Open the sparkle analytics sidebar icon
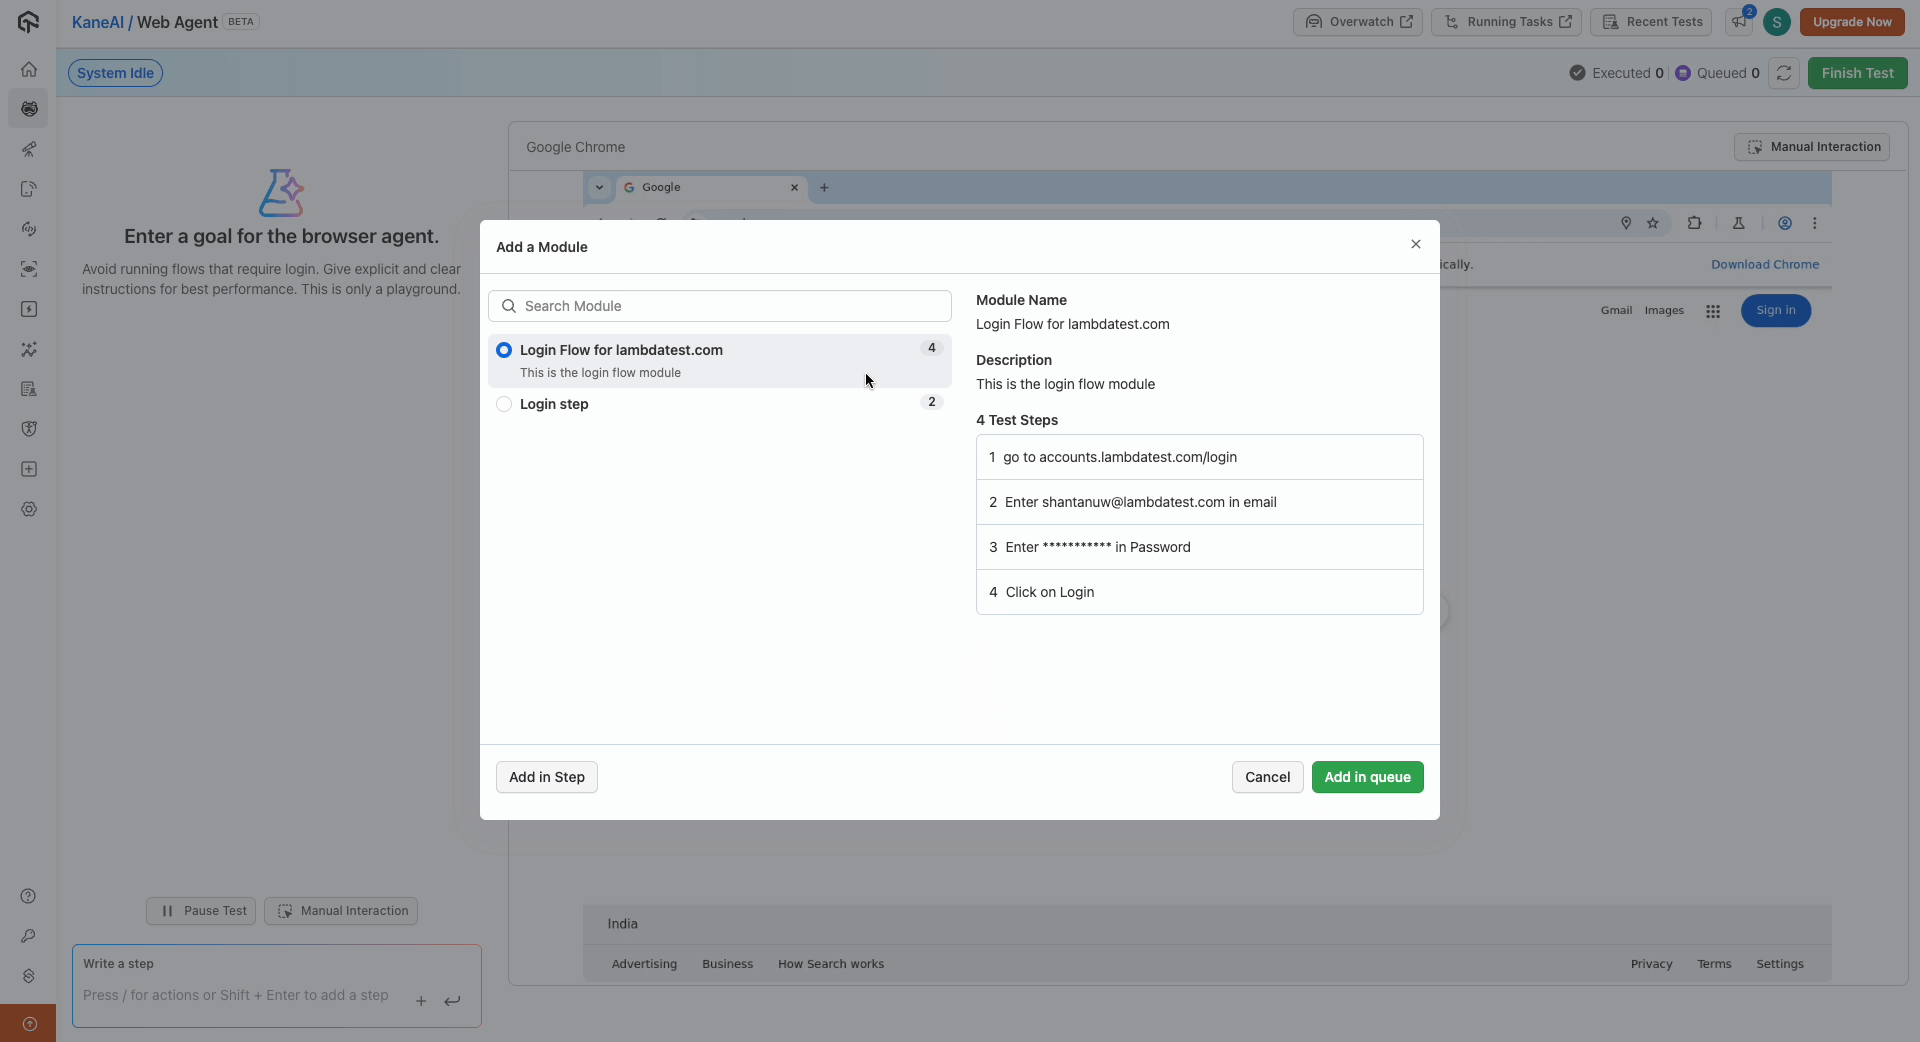This screenshot has width=1920, height=1042. pos(29,349)
